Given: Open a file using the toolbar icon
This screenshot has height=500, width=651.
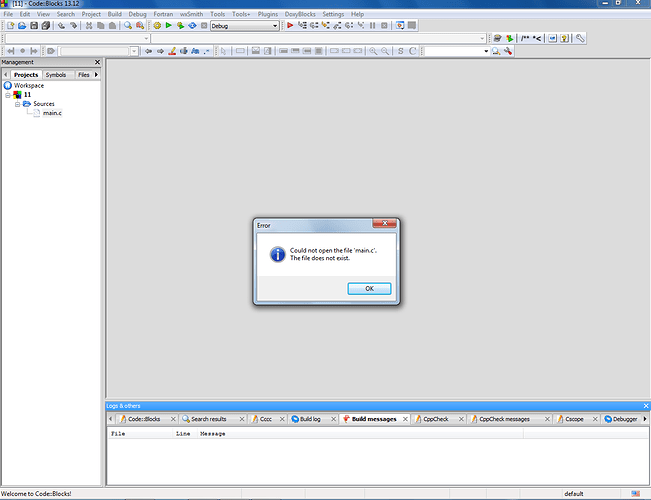Looking at the screenshot, I should 22,26.
